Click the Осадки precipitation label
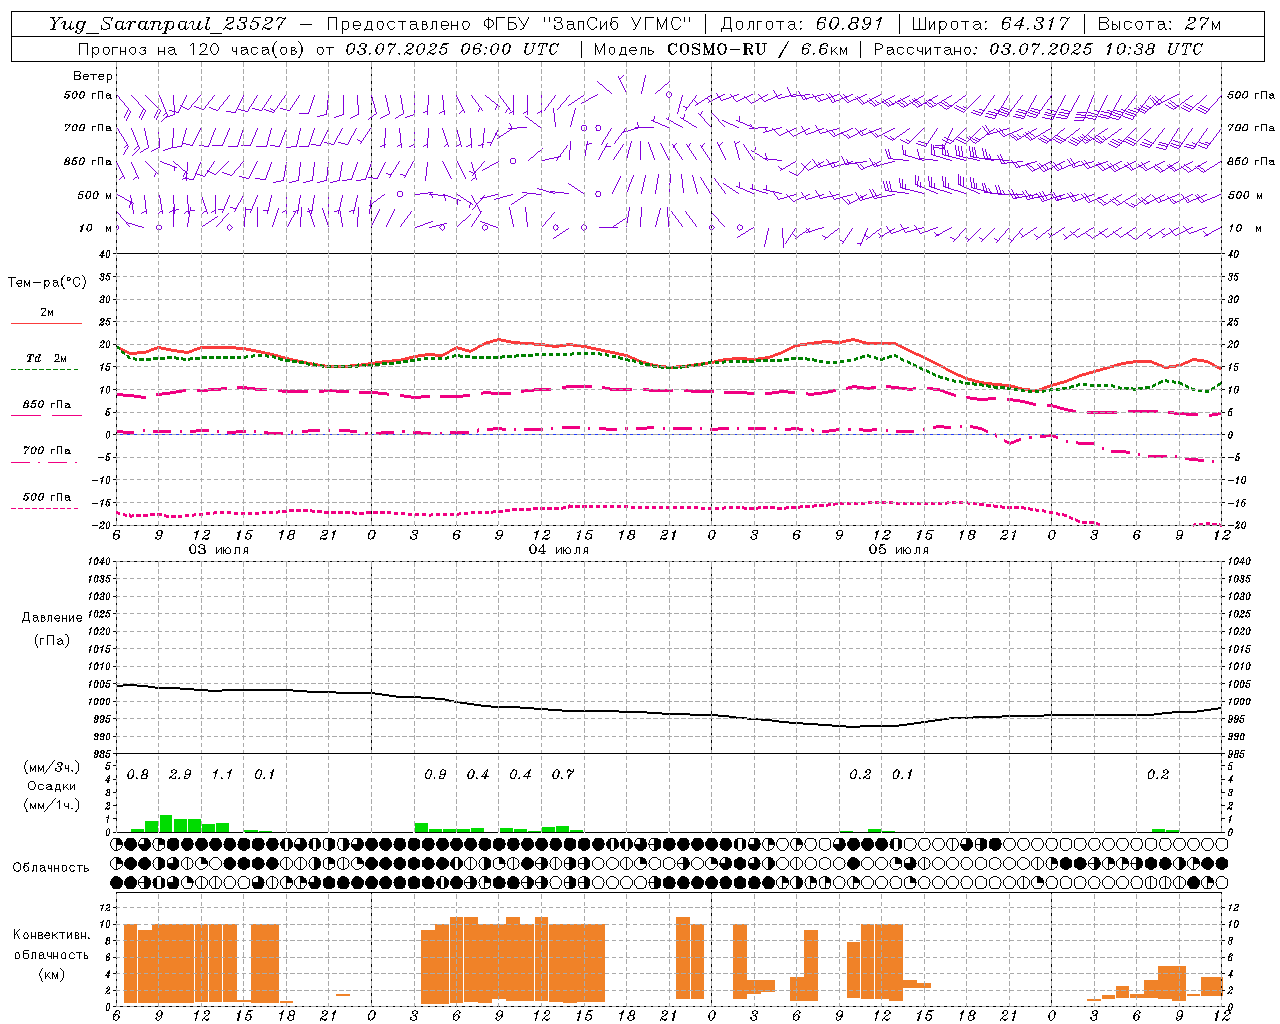Screen dimensions: 1280x1024 coord(52,786)
